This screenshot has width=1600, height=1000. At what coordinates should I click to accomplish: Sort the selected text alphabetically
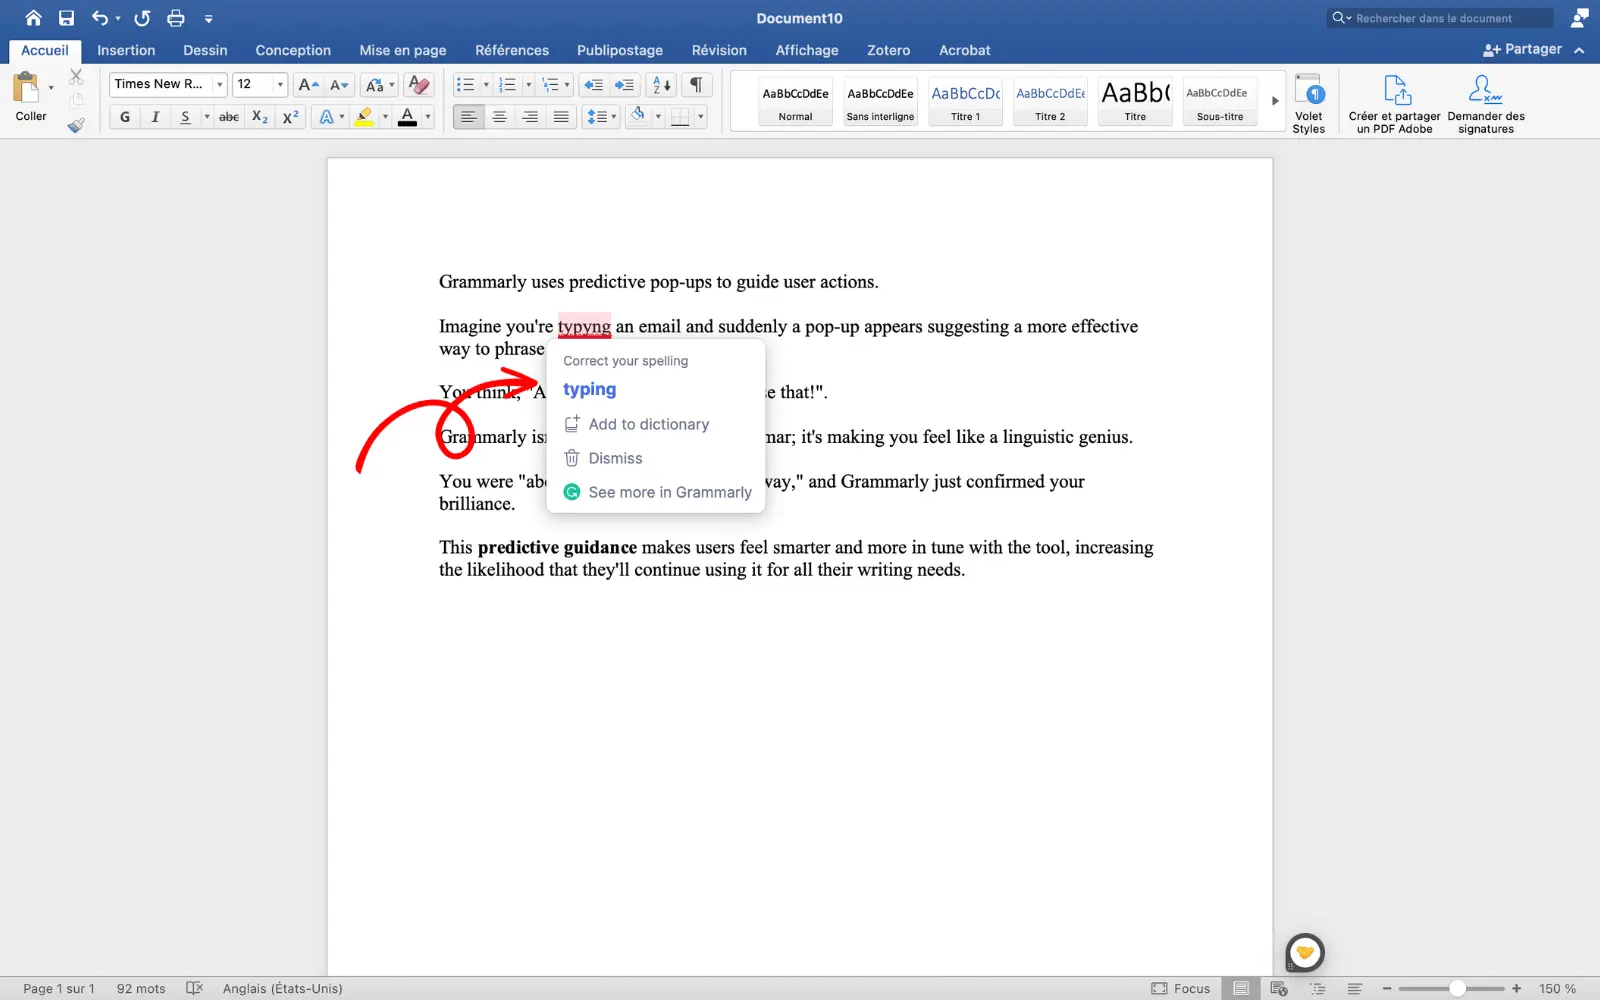pos(662,85)
